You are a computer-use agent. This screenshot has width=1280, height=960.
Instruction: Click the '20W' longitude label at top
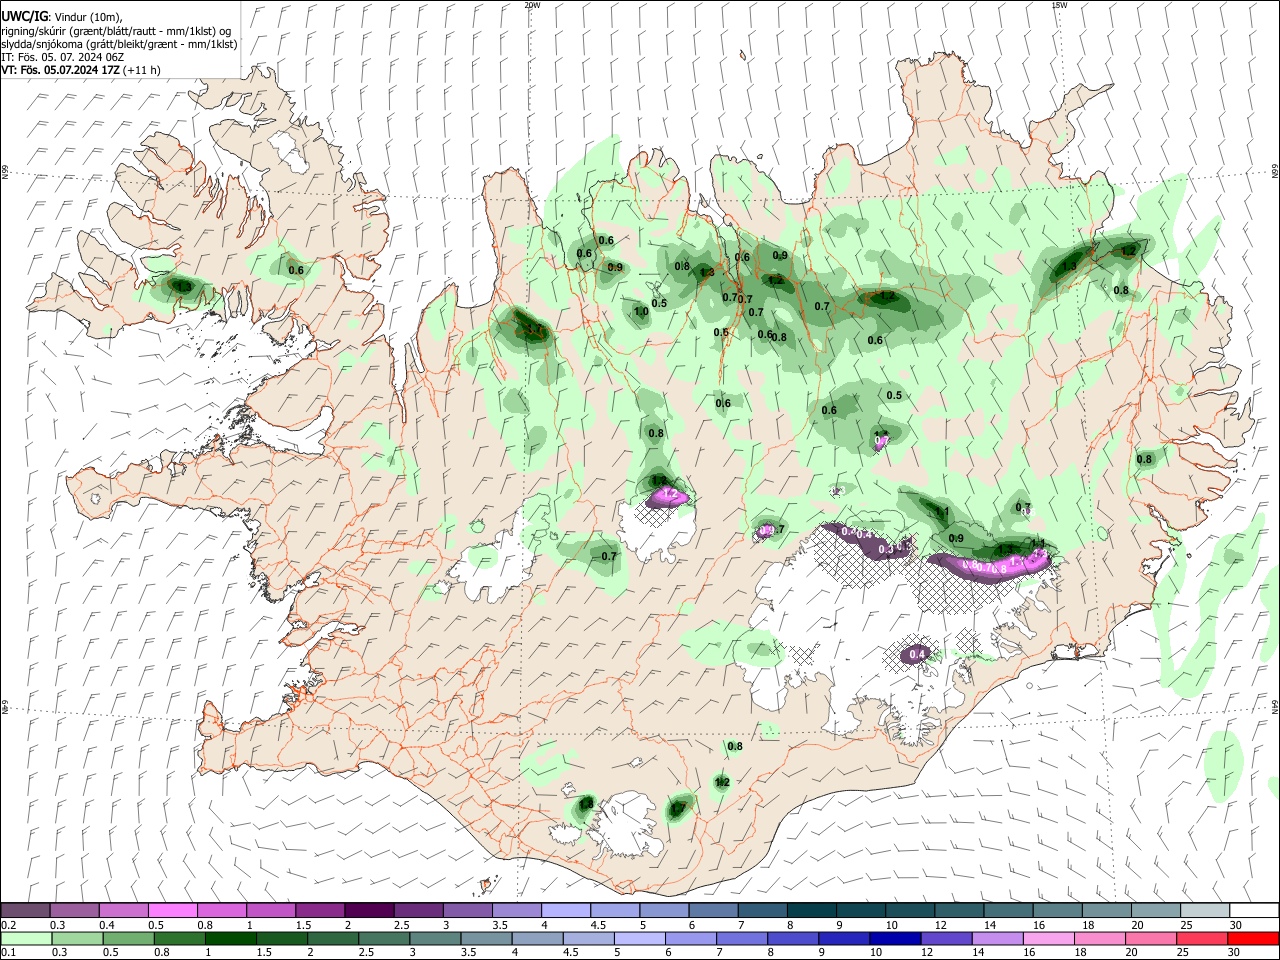click(x=532, y=5)
